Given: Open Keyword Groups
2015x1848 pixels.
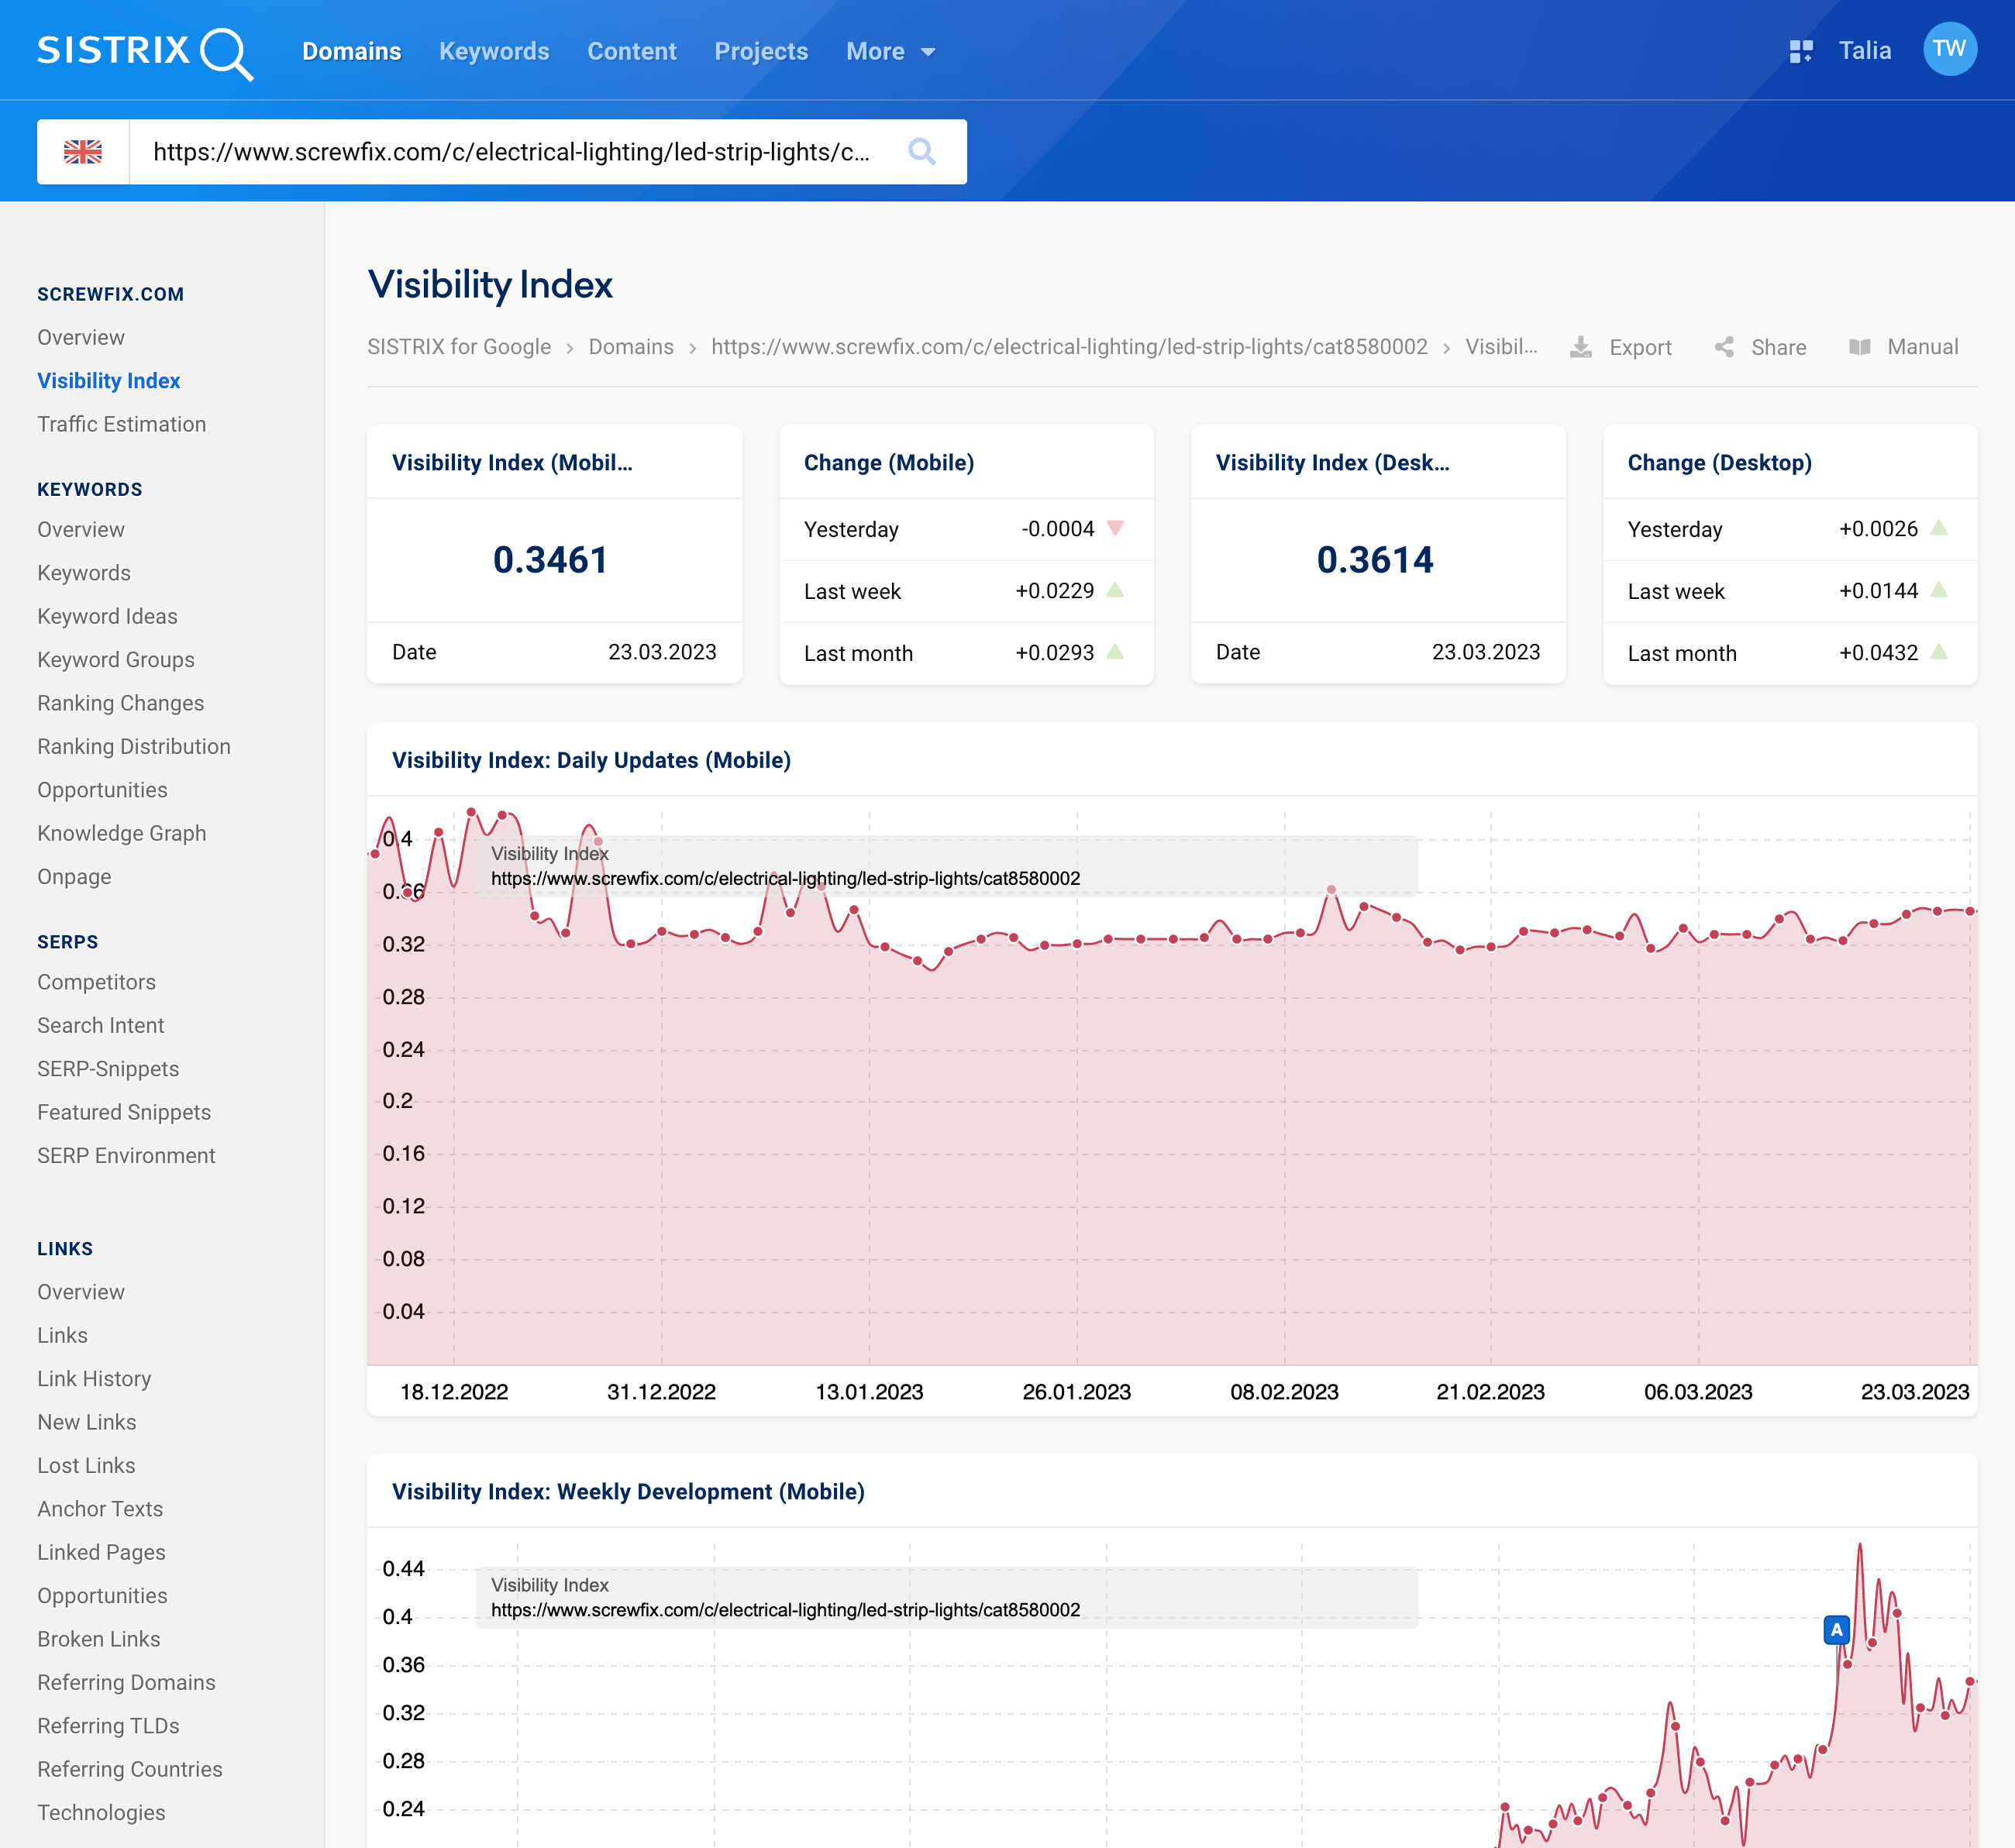Looking at the screenshot, I should click(116, 660).
